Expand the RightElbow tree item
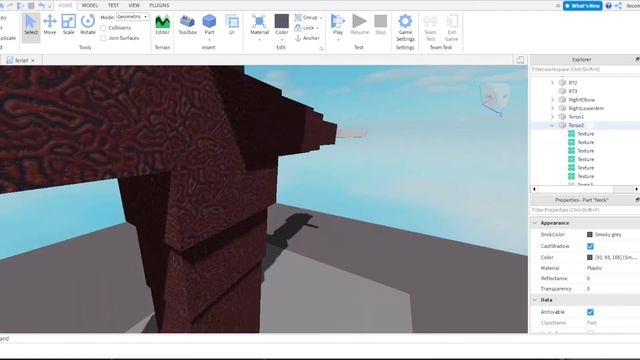Viewport: 640px width, 360px height. click(x=552, y=100)
